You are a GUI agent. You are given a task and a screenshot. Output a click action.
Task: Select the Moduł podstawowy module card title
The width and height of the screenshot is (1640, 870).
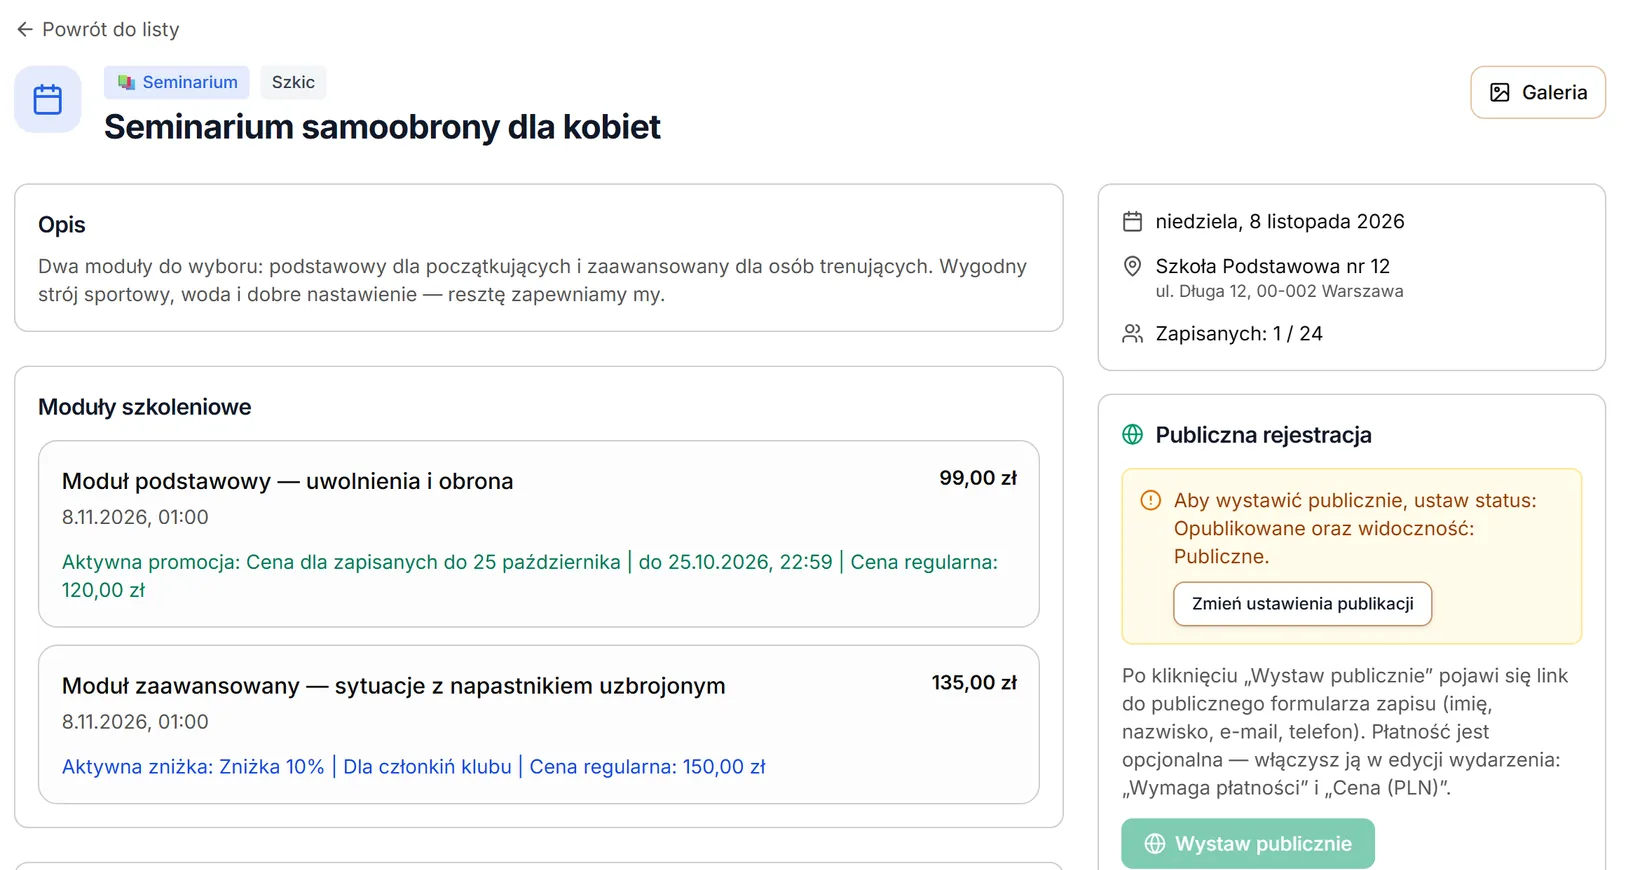[287, 481]
